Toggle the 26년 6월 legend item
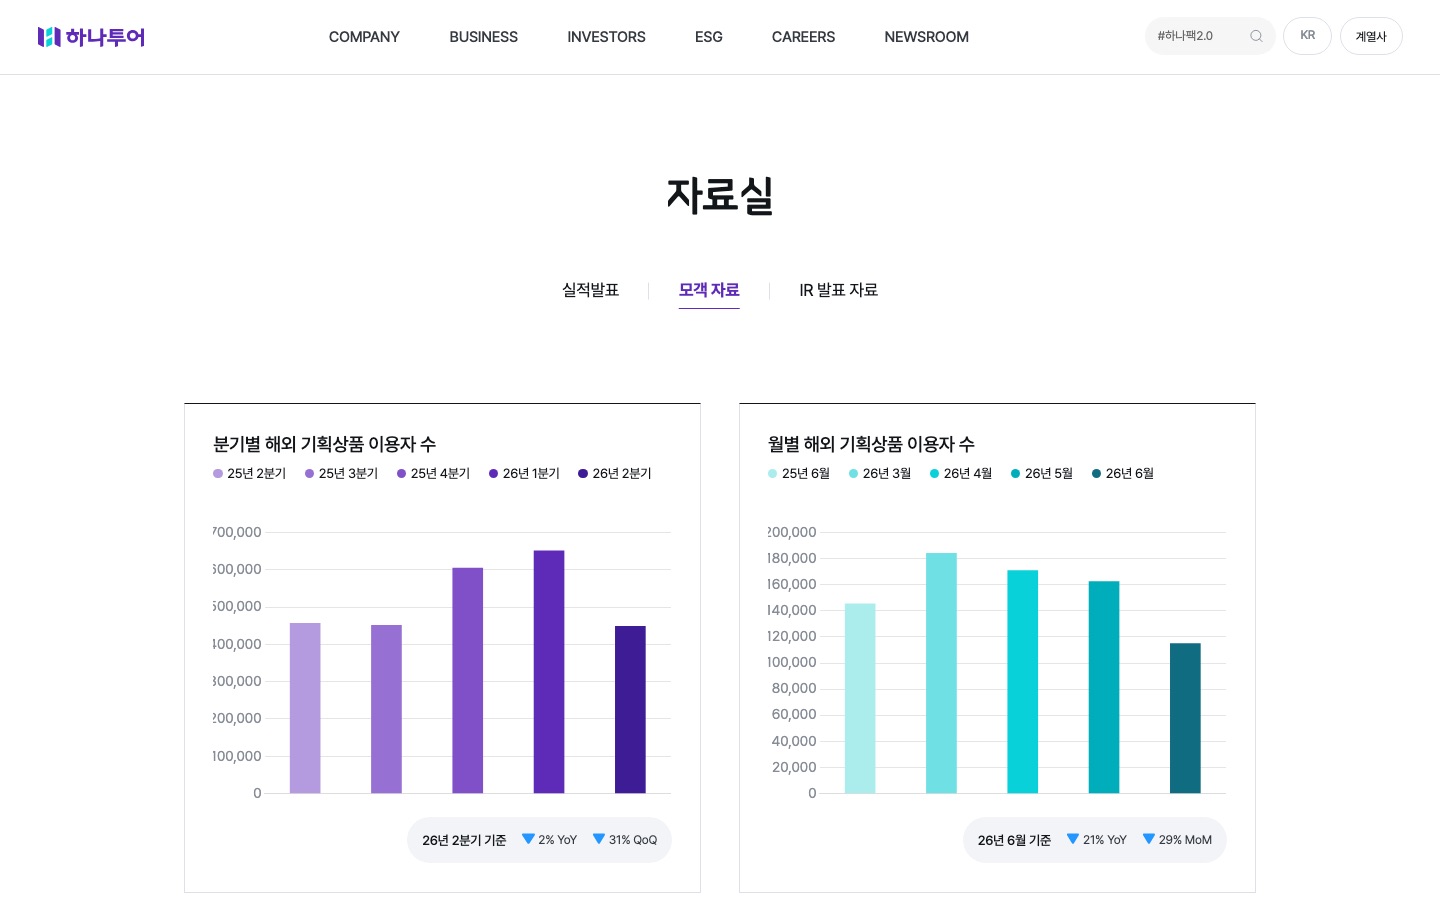Image resolution: width=1440 pixels, height=900 pixels. pyautogui.click(x=1123, y=474)
